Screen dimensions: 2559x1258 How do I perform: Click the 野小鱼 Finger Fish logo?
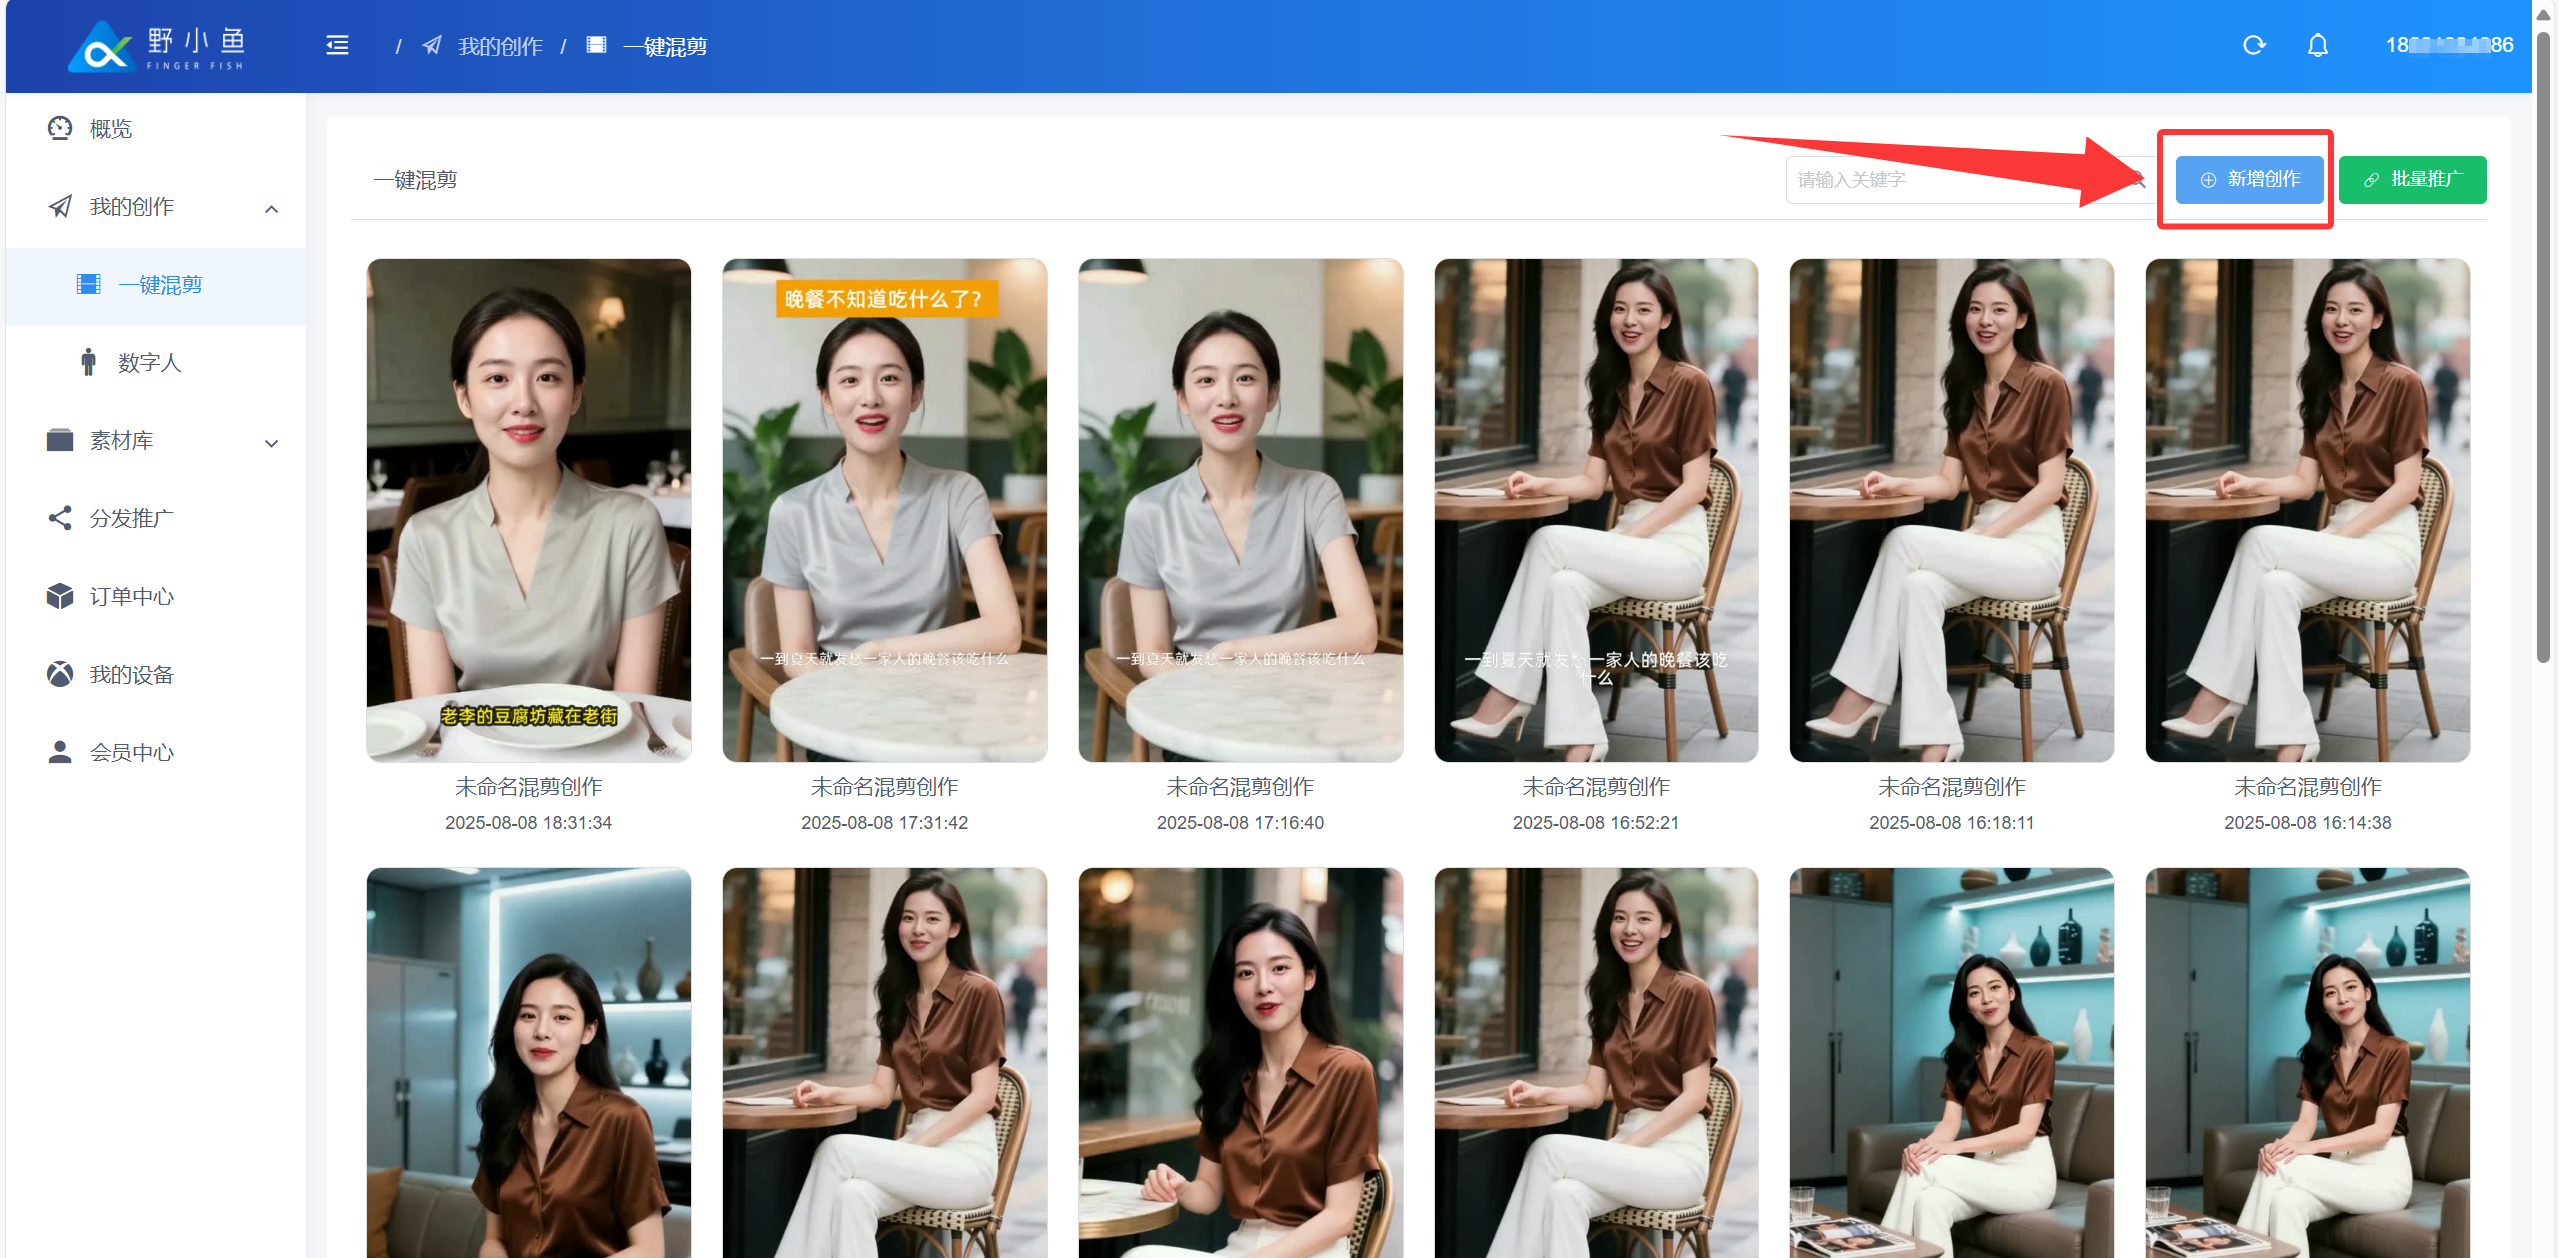click(x=158, y=47)
